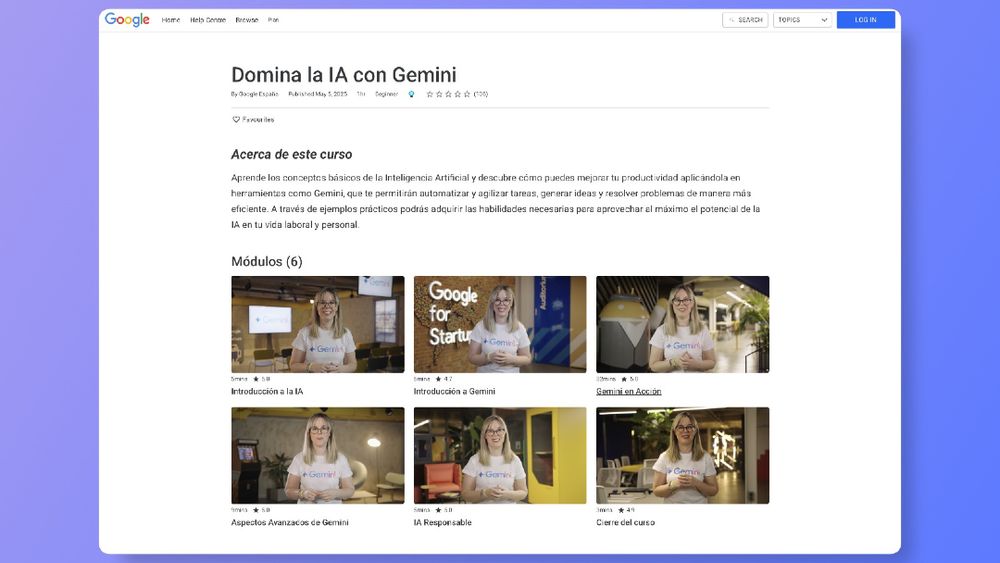
Task: Click the Google logo
Action: (127, 20)
